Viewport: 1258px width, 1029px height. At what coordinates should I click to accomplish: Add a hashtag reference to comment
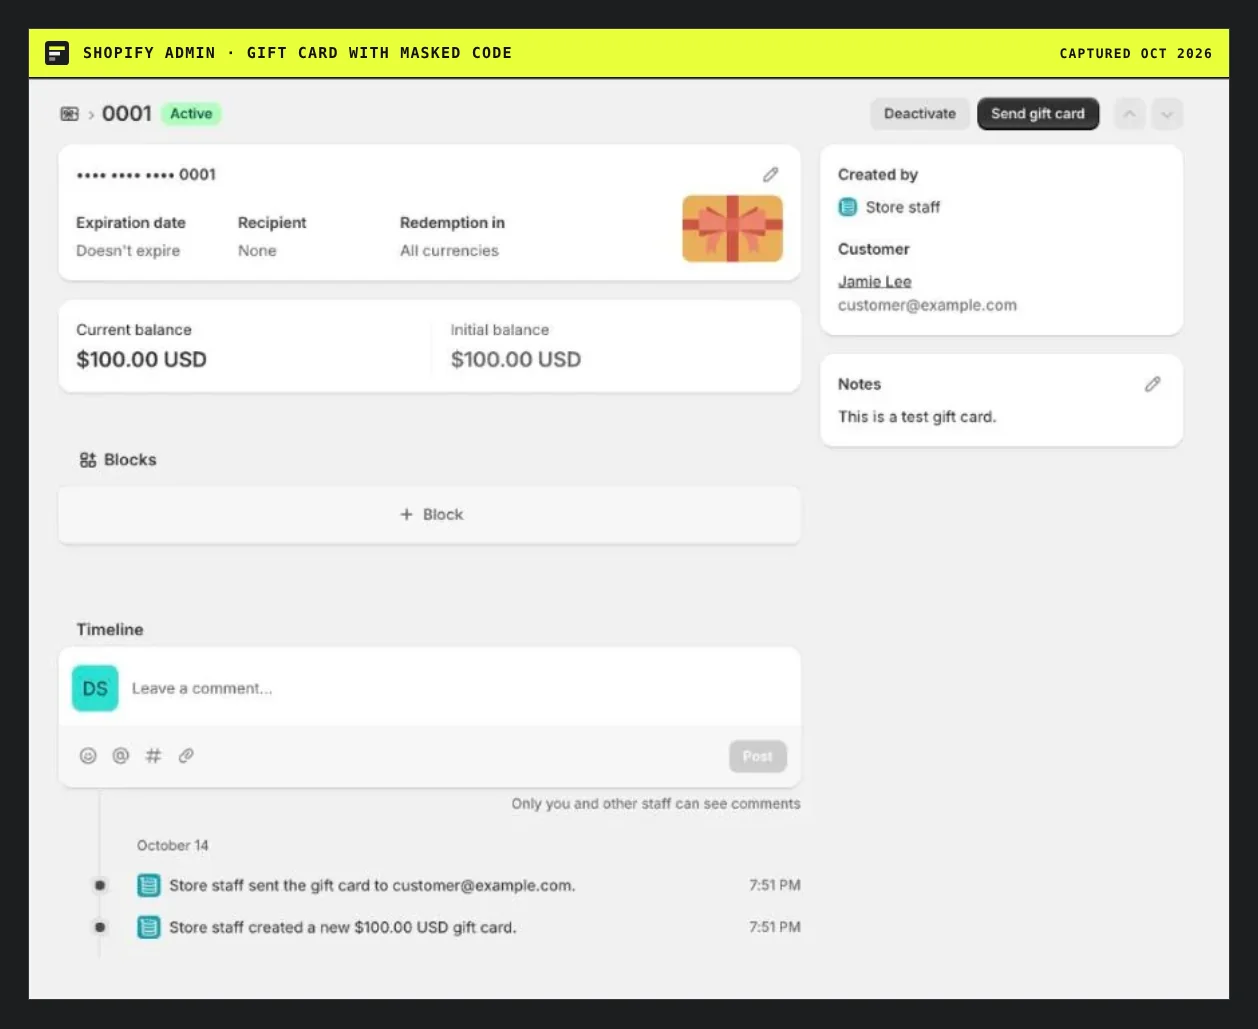153,756
